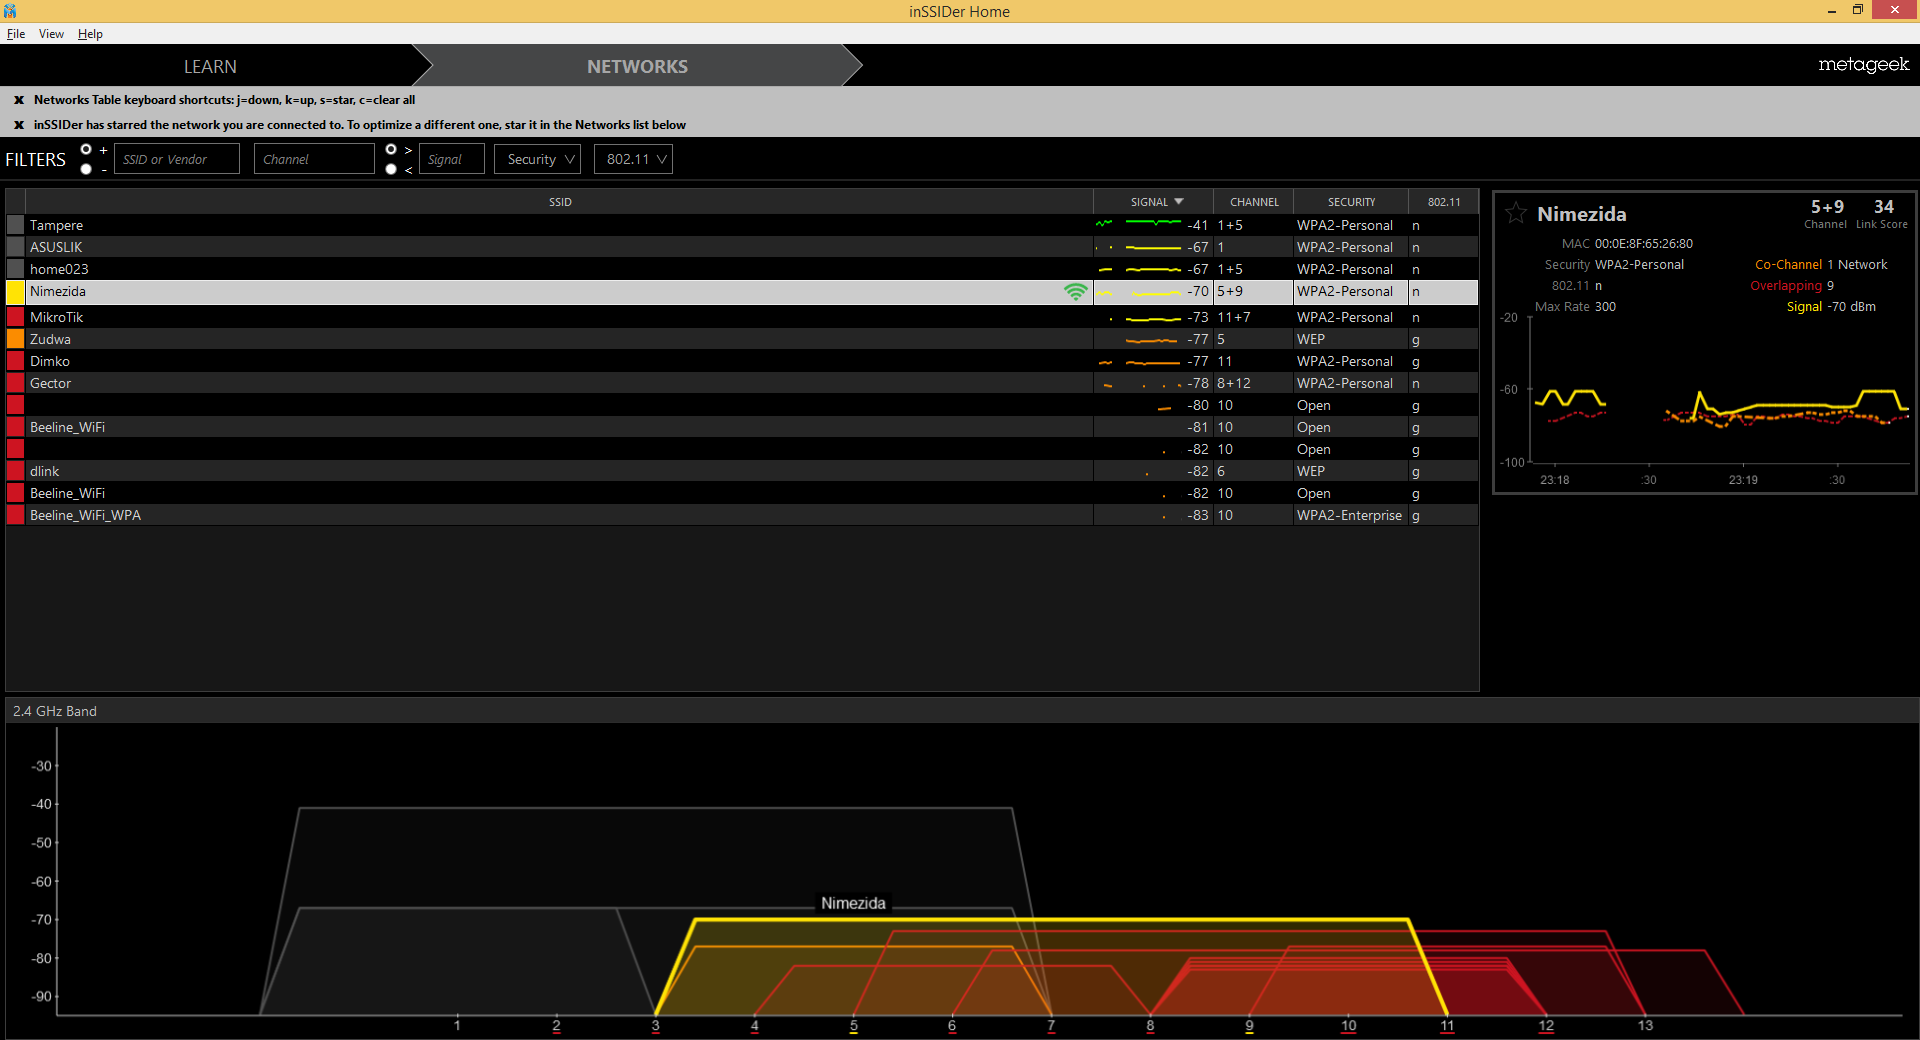This screenshot has width=1920, height=1040.
Task: Click the -41 signal value for Tampere
Action: coord(1197,225)
